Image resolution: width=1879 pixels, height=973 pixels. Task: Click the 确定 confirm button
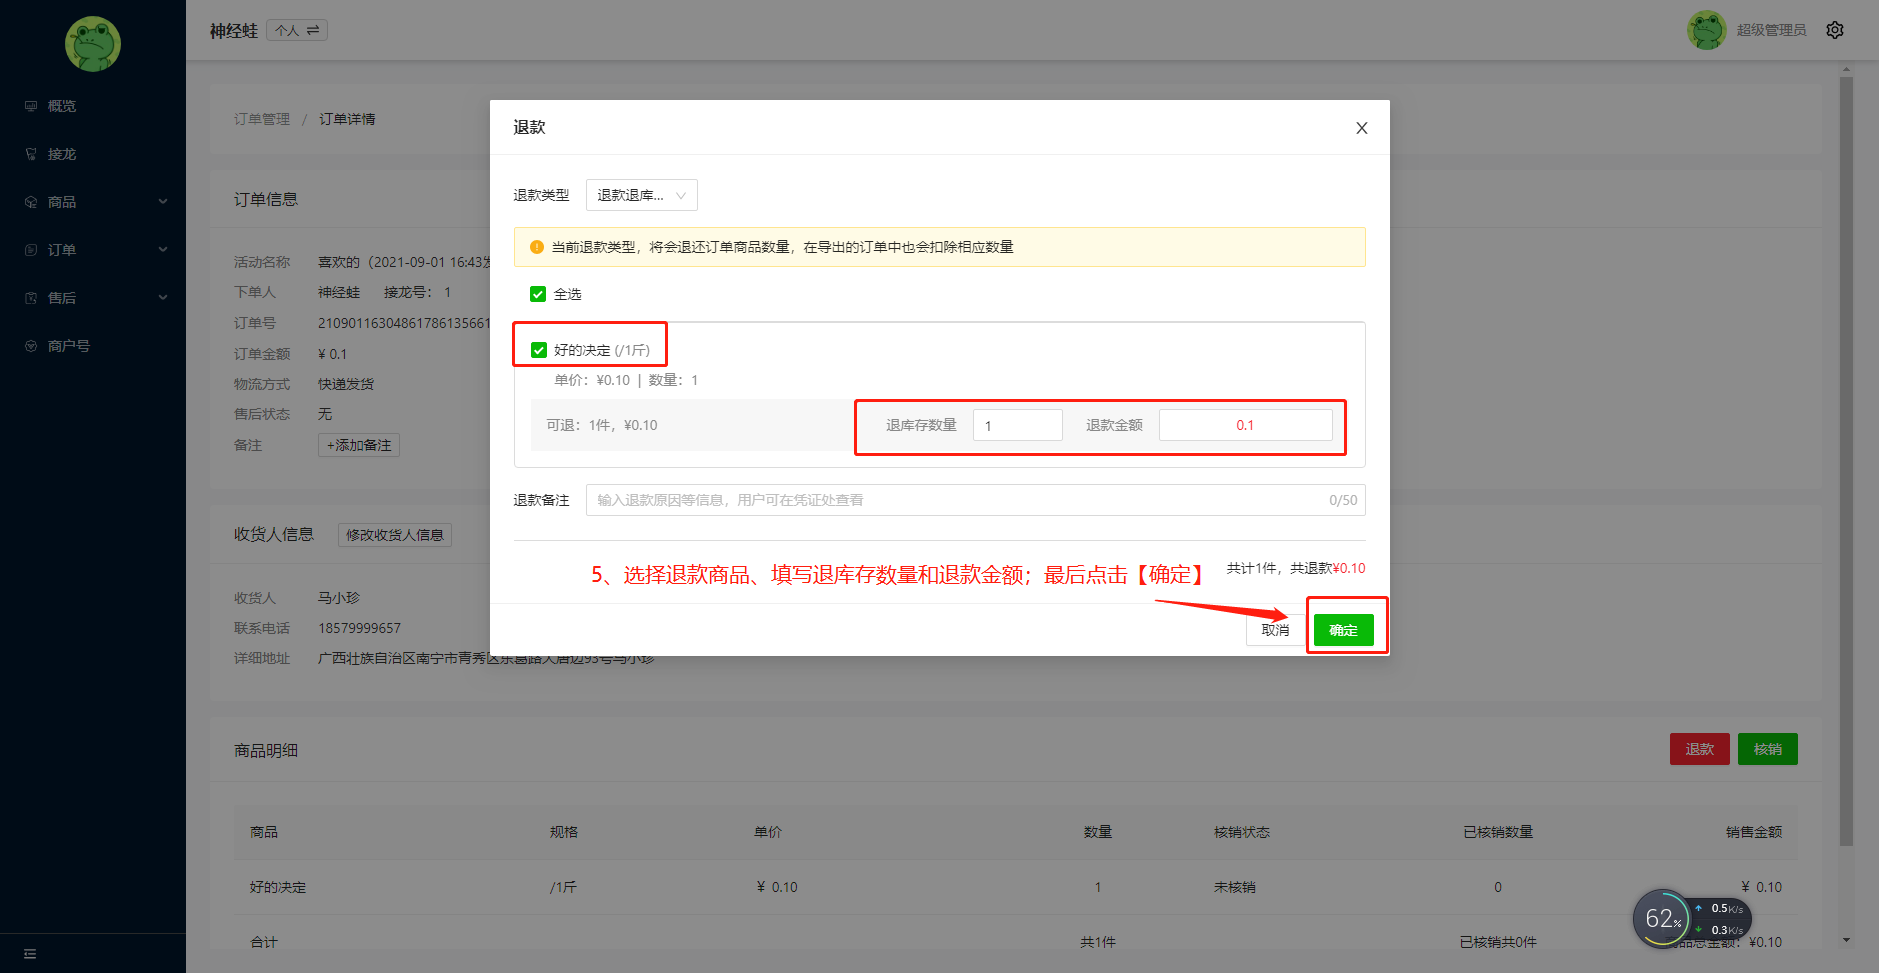coord(1344,630)
